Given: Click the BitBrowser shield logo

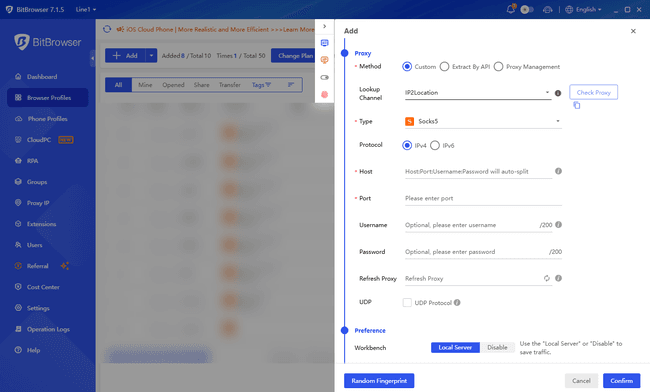Looking at the screenshot, I should tap(22, 42).
